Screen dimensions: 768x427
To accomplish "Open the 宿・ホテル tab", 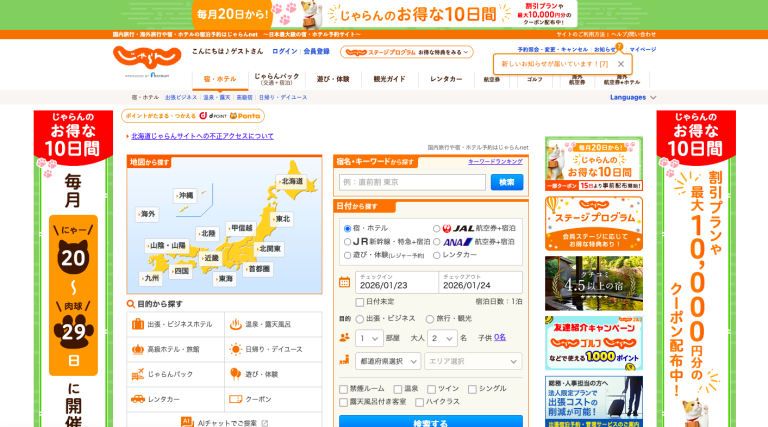I will (x=220, y=79).
